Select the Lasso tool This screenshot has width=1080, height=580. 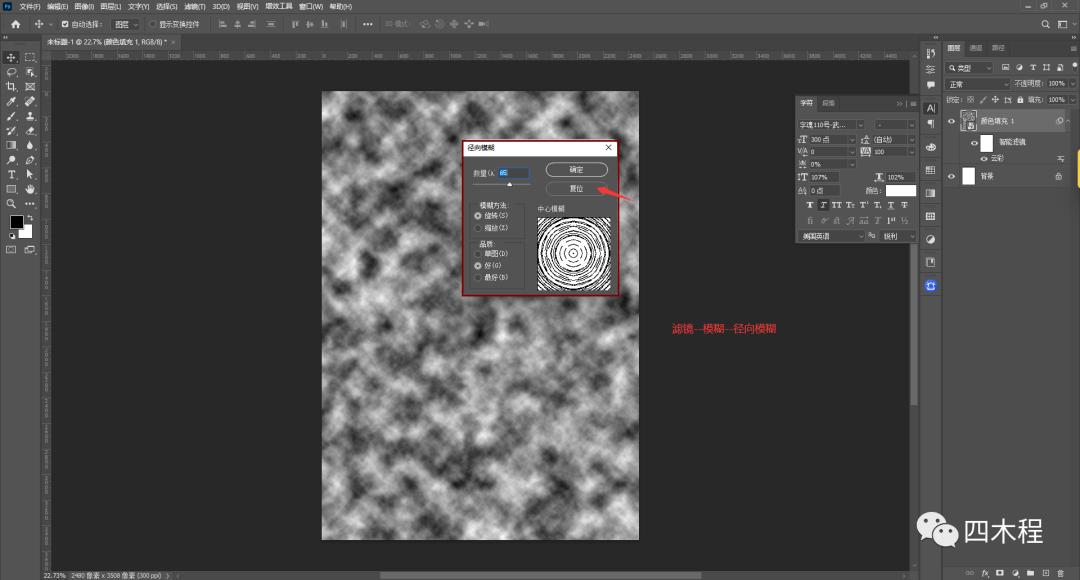tap(11, 72)
